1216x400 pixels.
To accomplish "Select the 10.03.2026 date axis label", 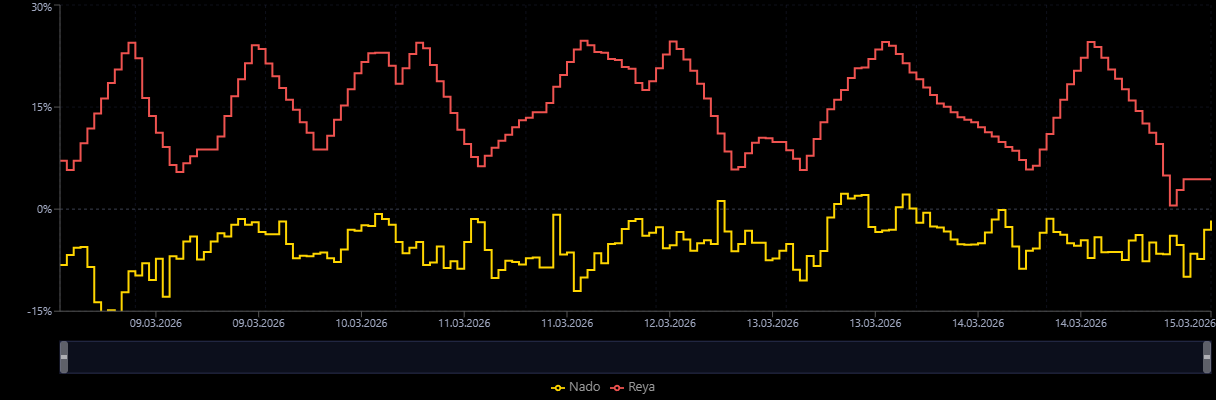I will tap(361, 323).
